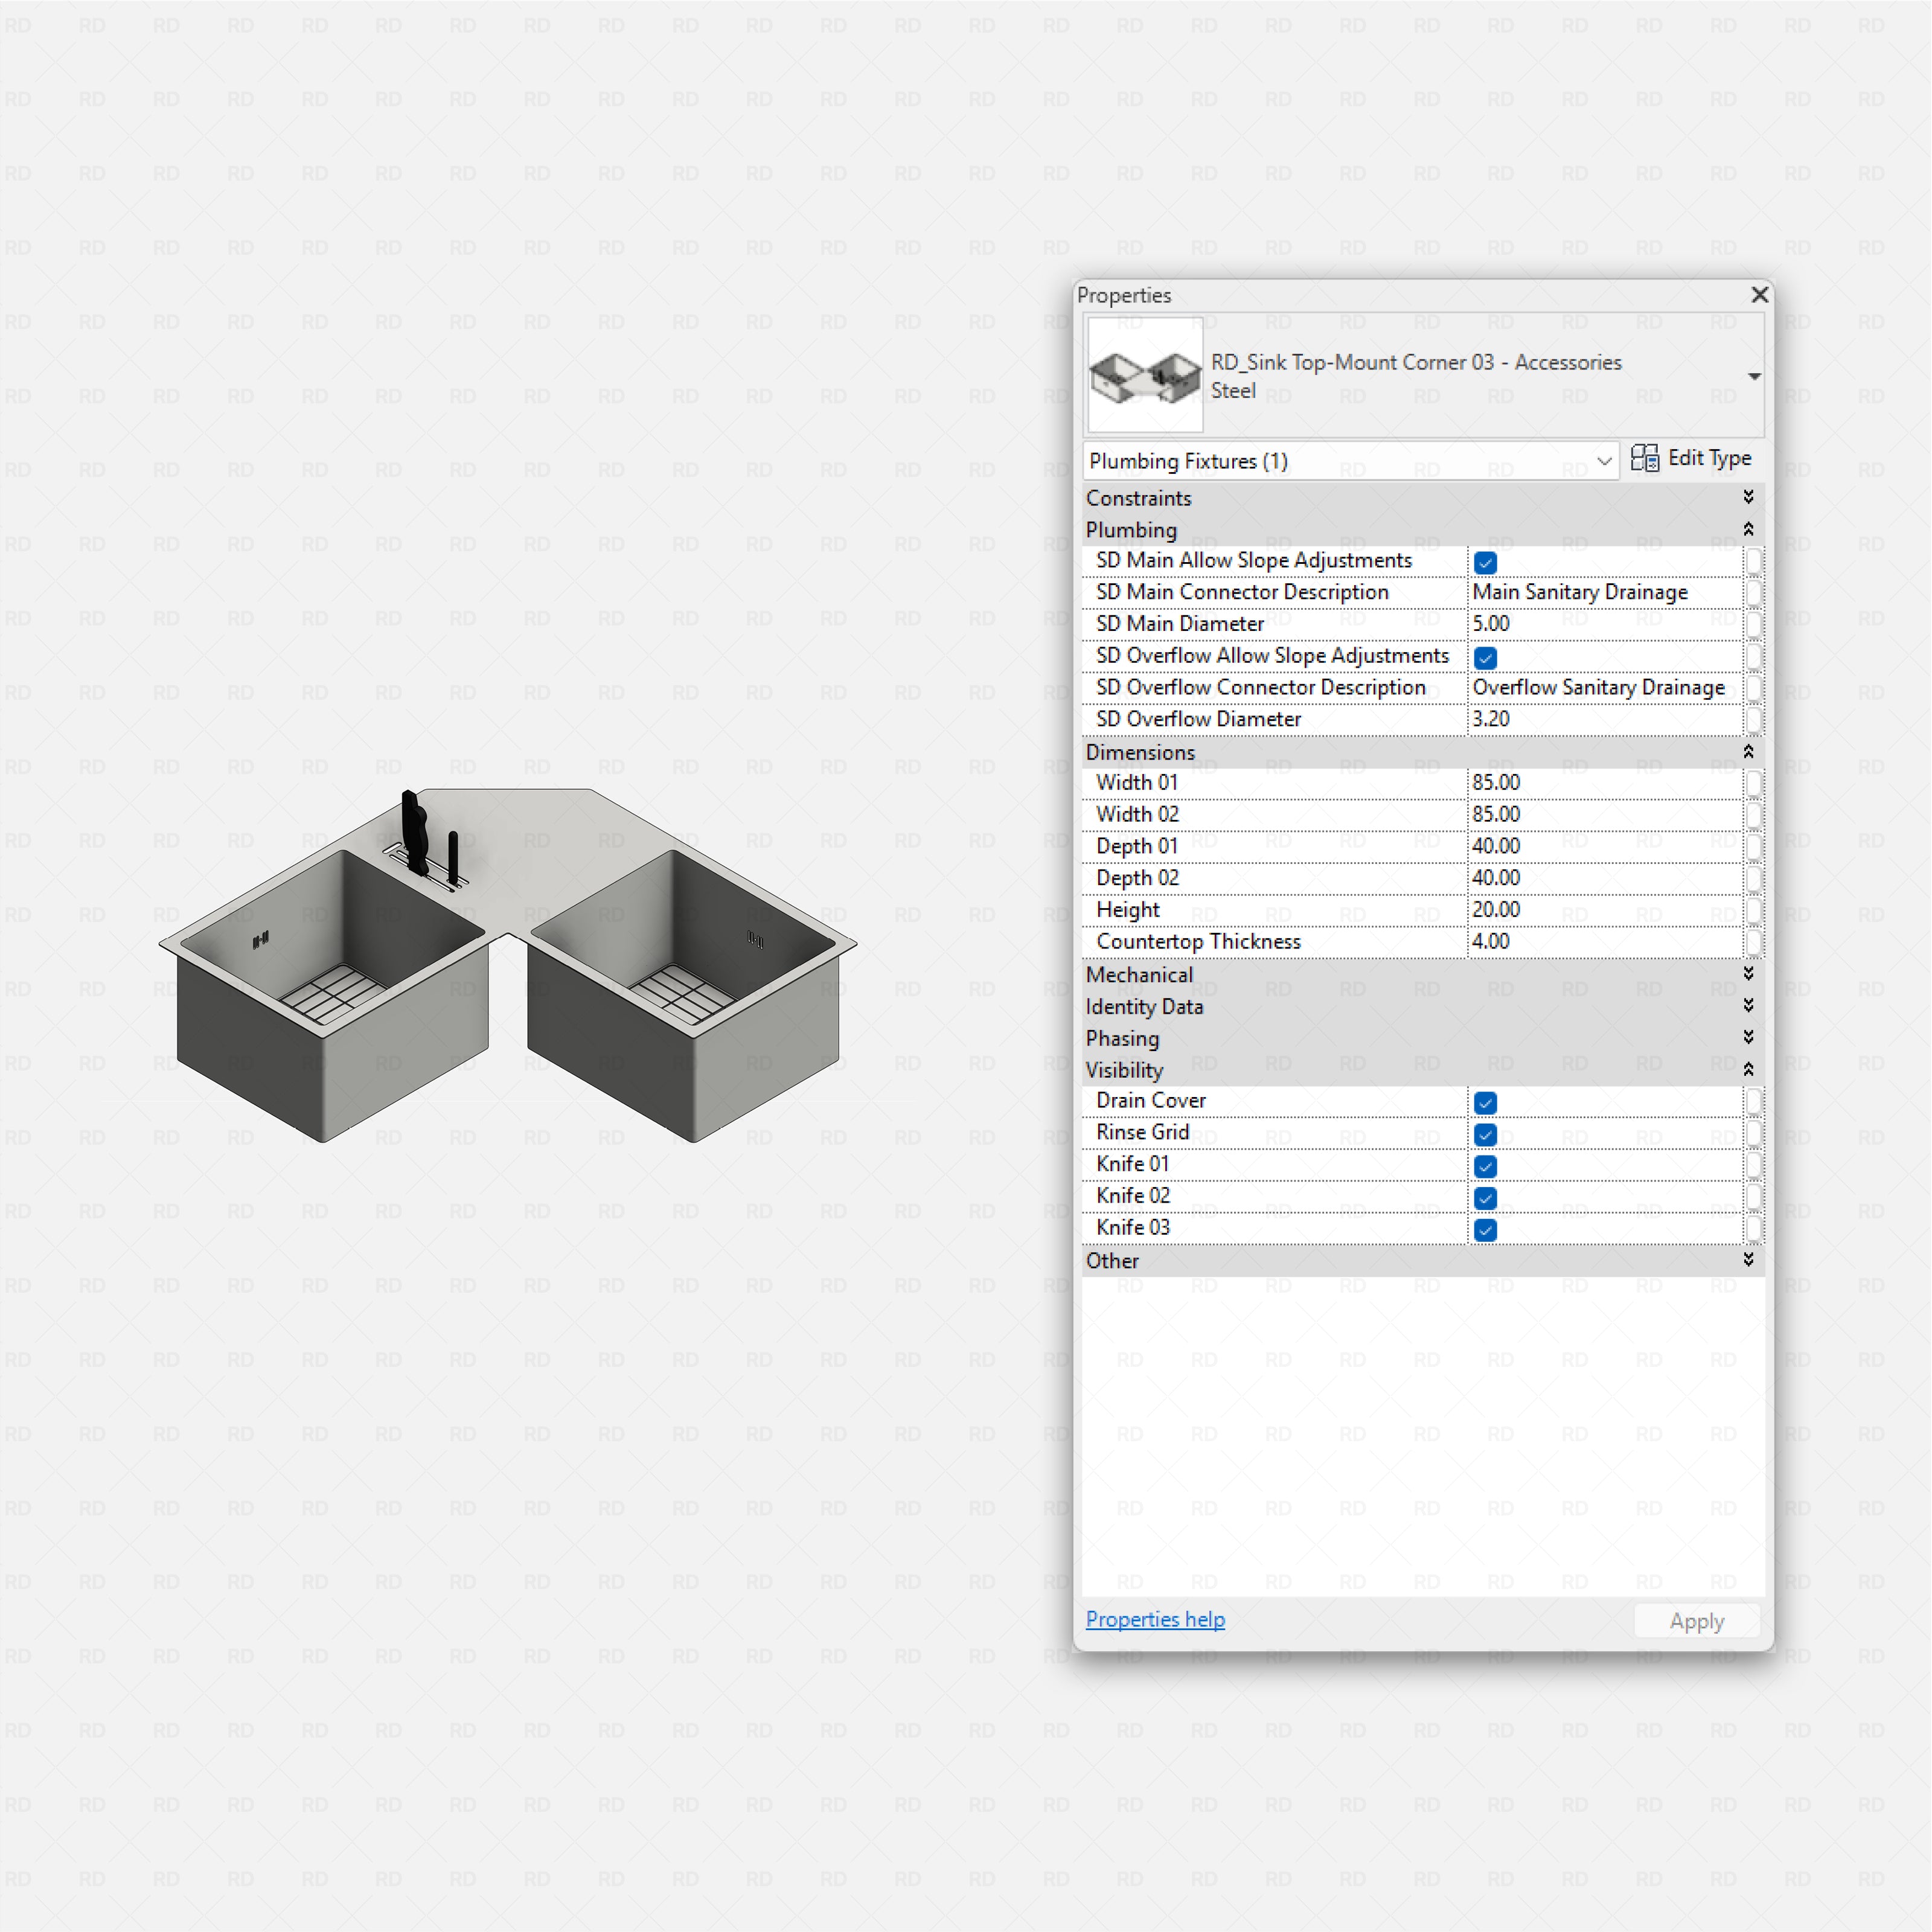Uncheck the Drain Cover visibility checkbox

(x=1486, y=1102)
